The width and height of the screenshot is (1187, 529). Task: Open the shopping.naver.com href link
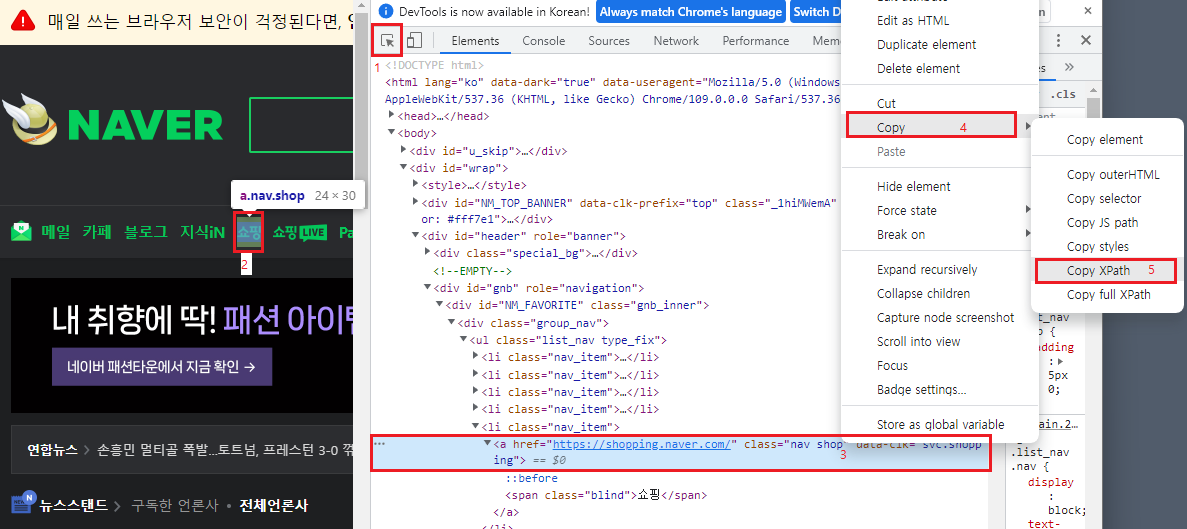642,444
